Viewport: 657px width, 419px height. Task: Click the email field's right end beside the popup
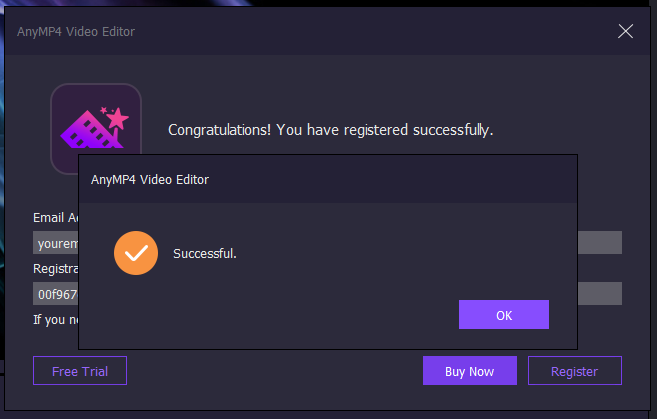[600, 243]
